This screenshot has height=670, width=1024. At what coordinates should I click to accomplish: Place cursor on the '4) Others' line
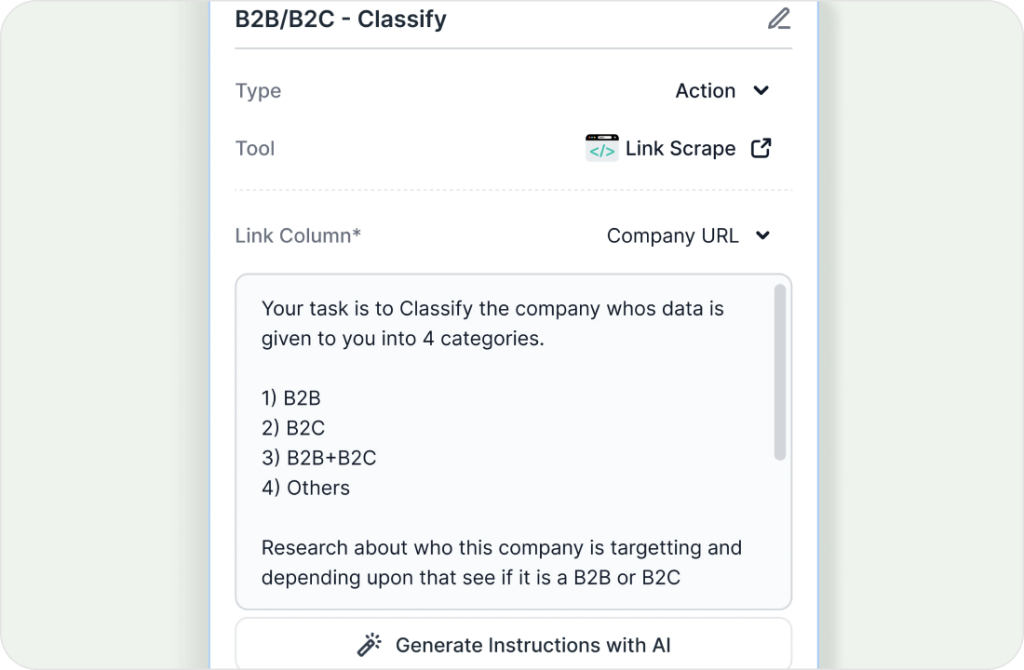pos(305,488)
